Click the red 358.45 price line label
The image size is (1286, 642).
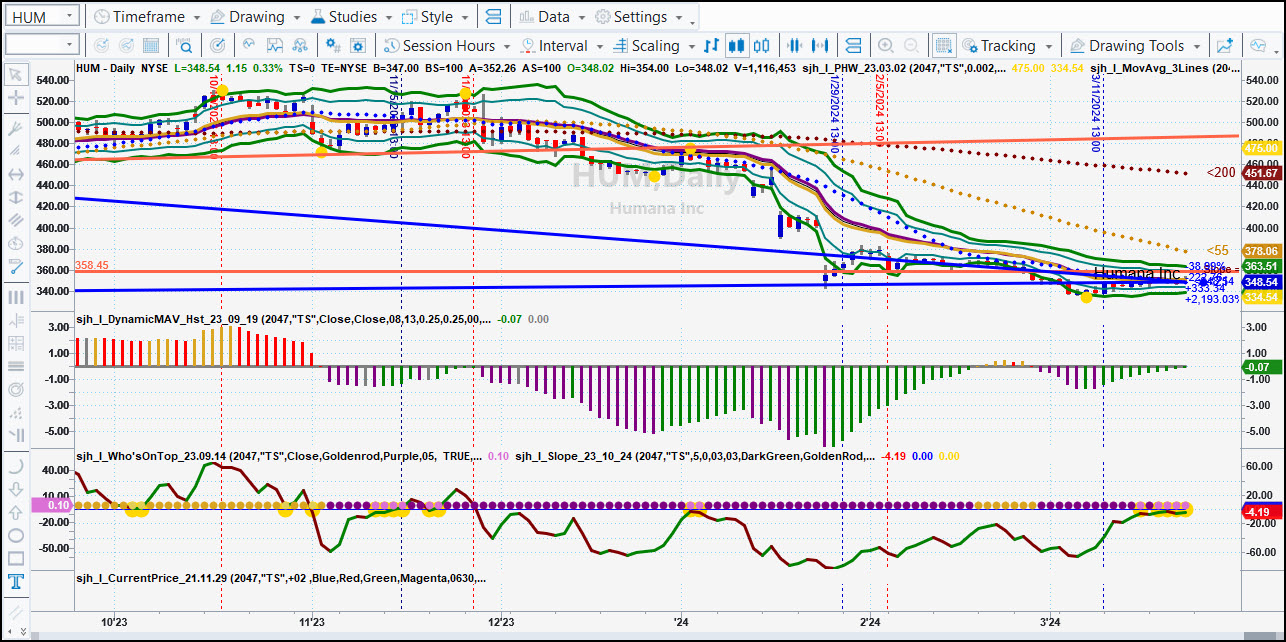pos(91,267)
